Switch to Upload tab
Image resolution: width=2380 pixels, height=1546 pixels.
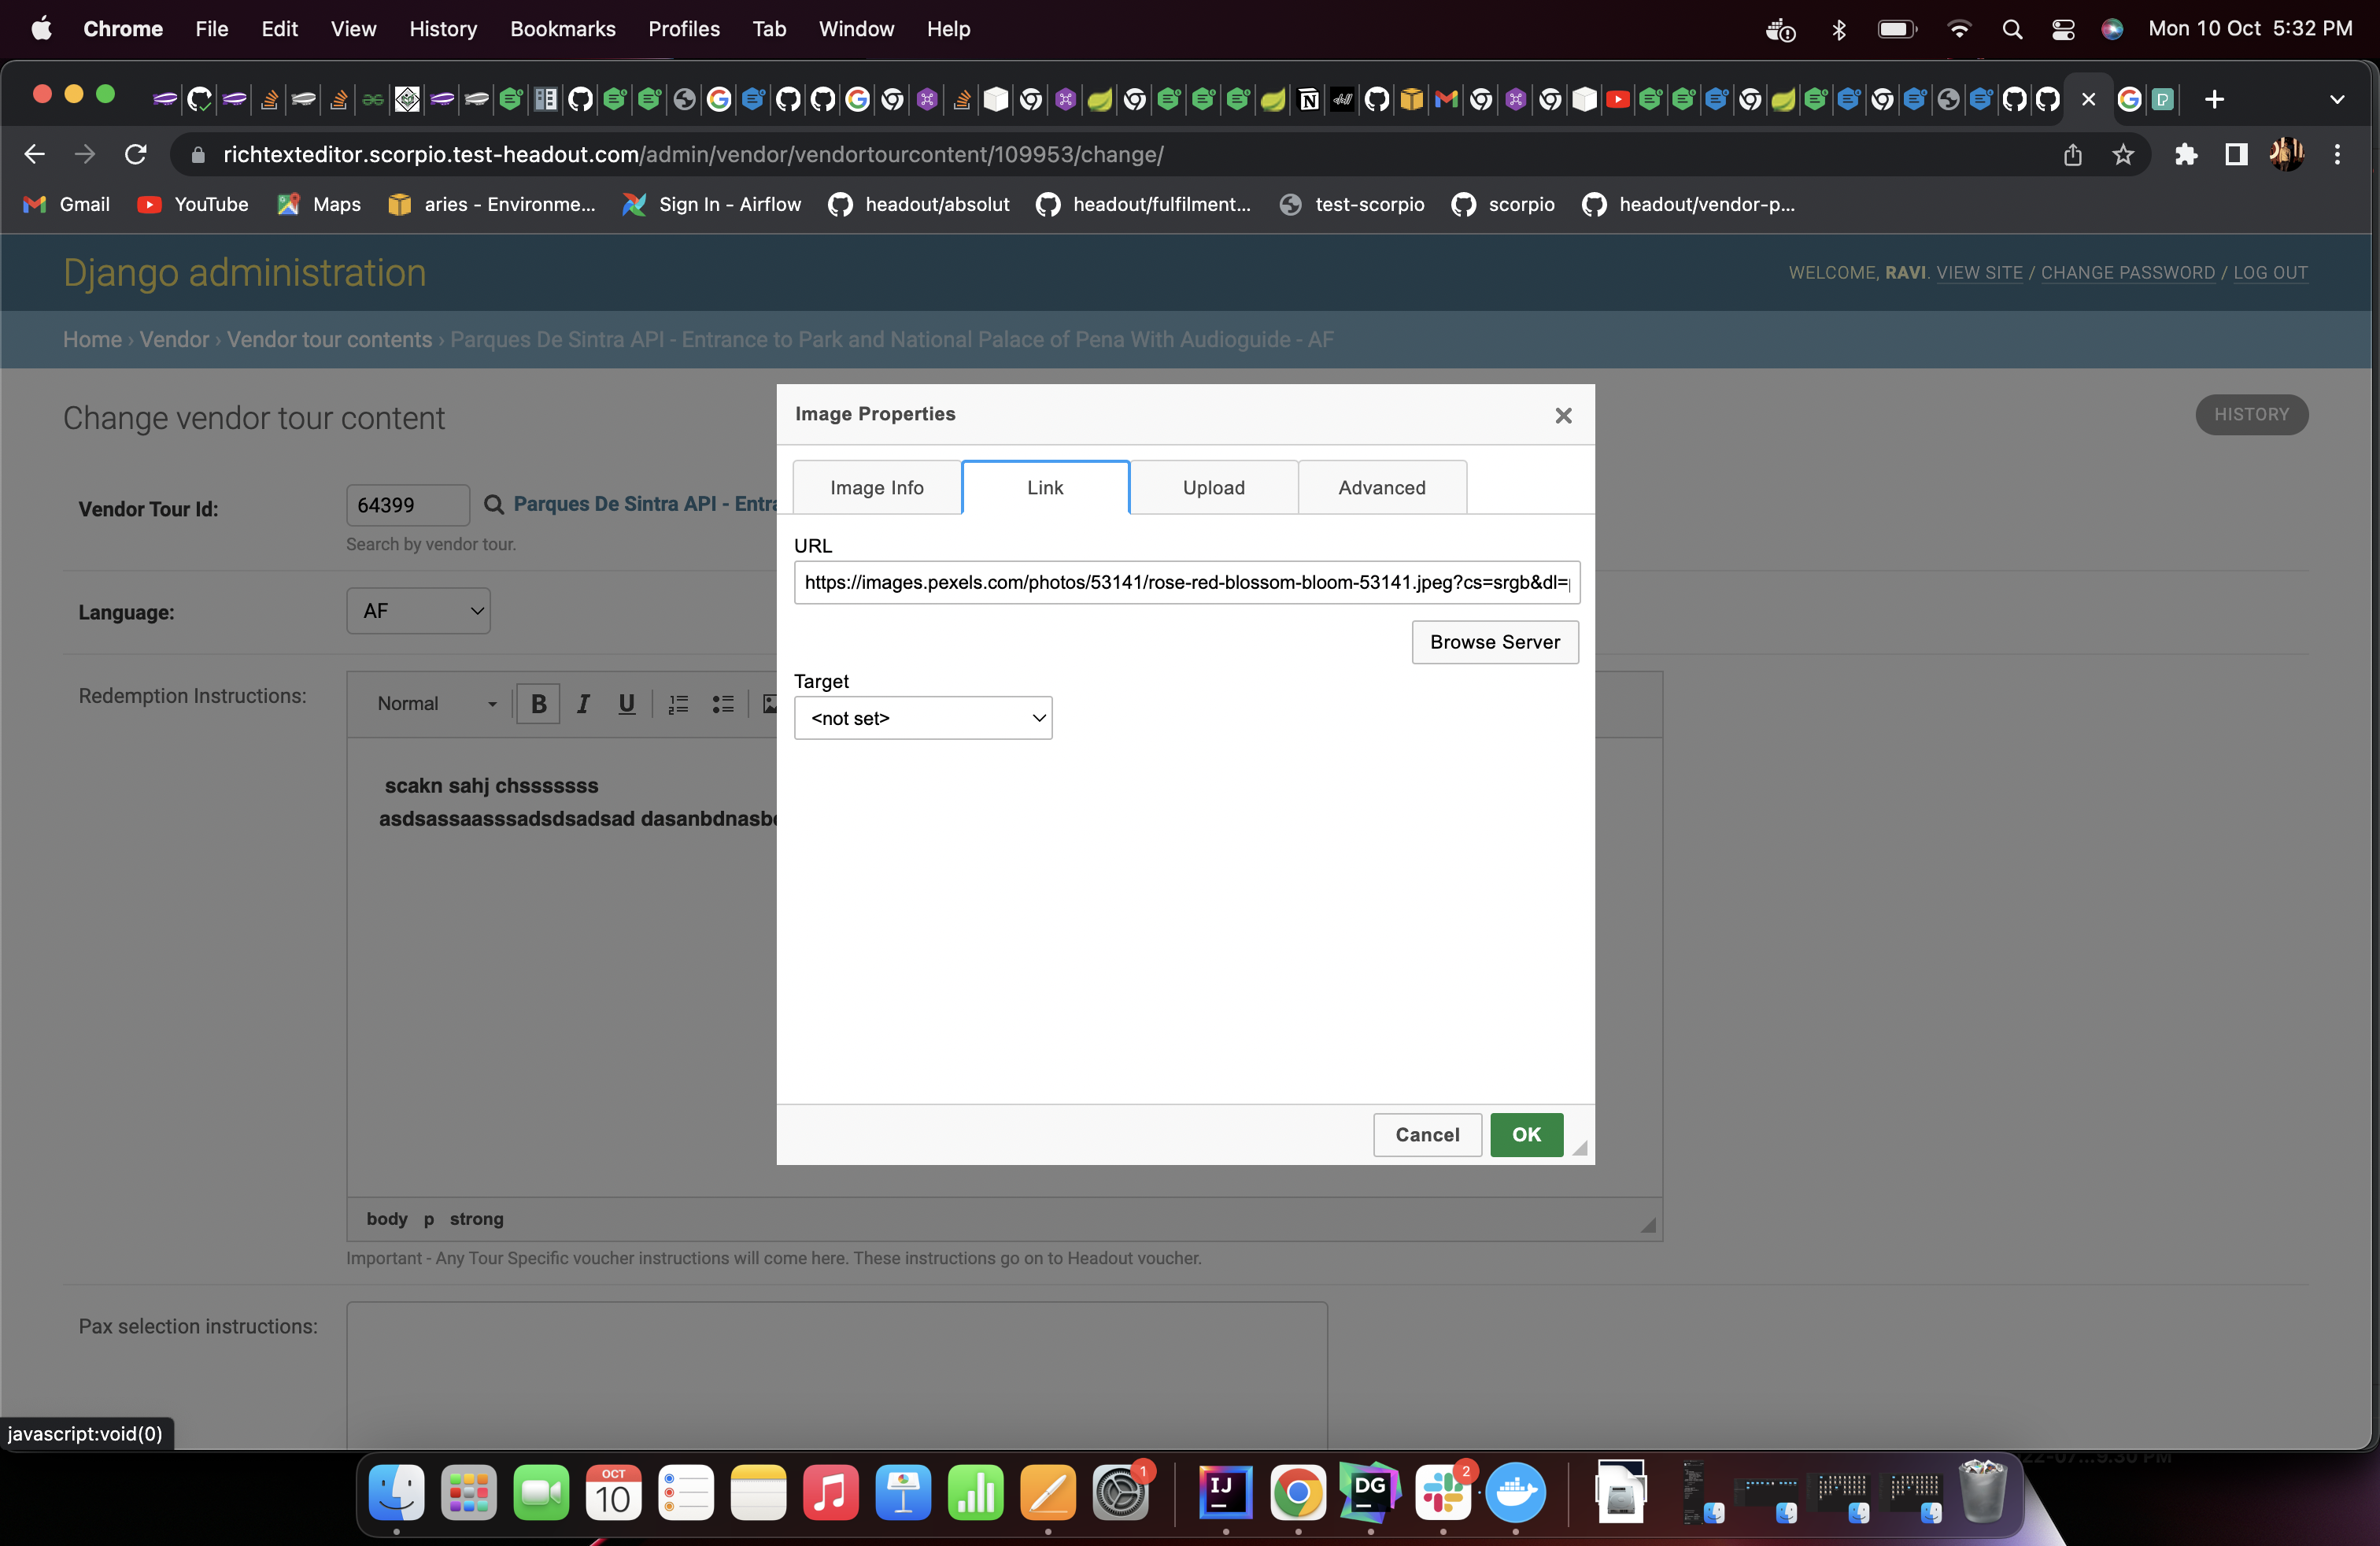pyautogui.click(x=1214, y=487)
